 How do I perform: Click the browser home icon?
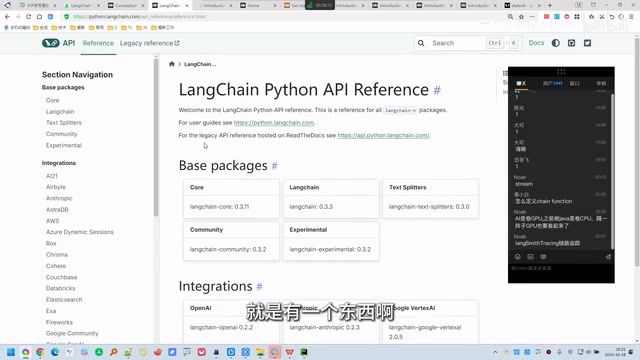pos(39,17)
